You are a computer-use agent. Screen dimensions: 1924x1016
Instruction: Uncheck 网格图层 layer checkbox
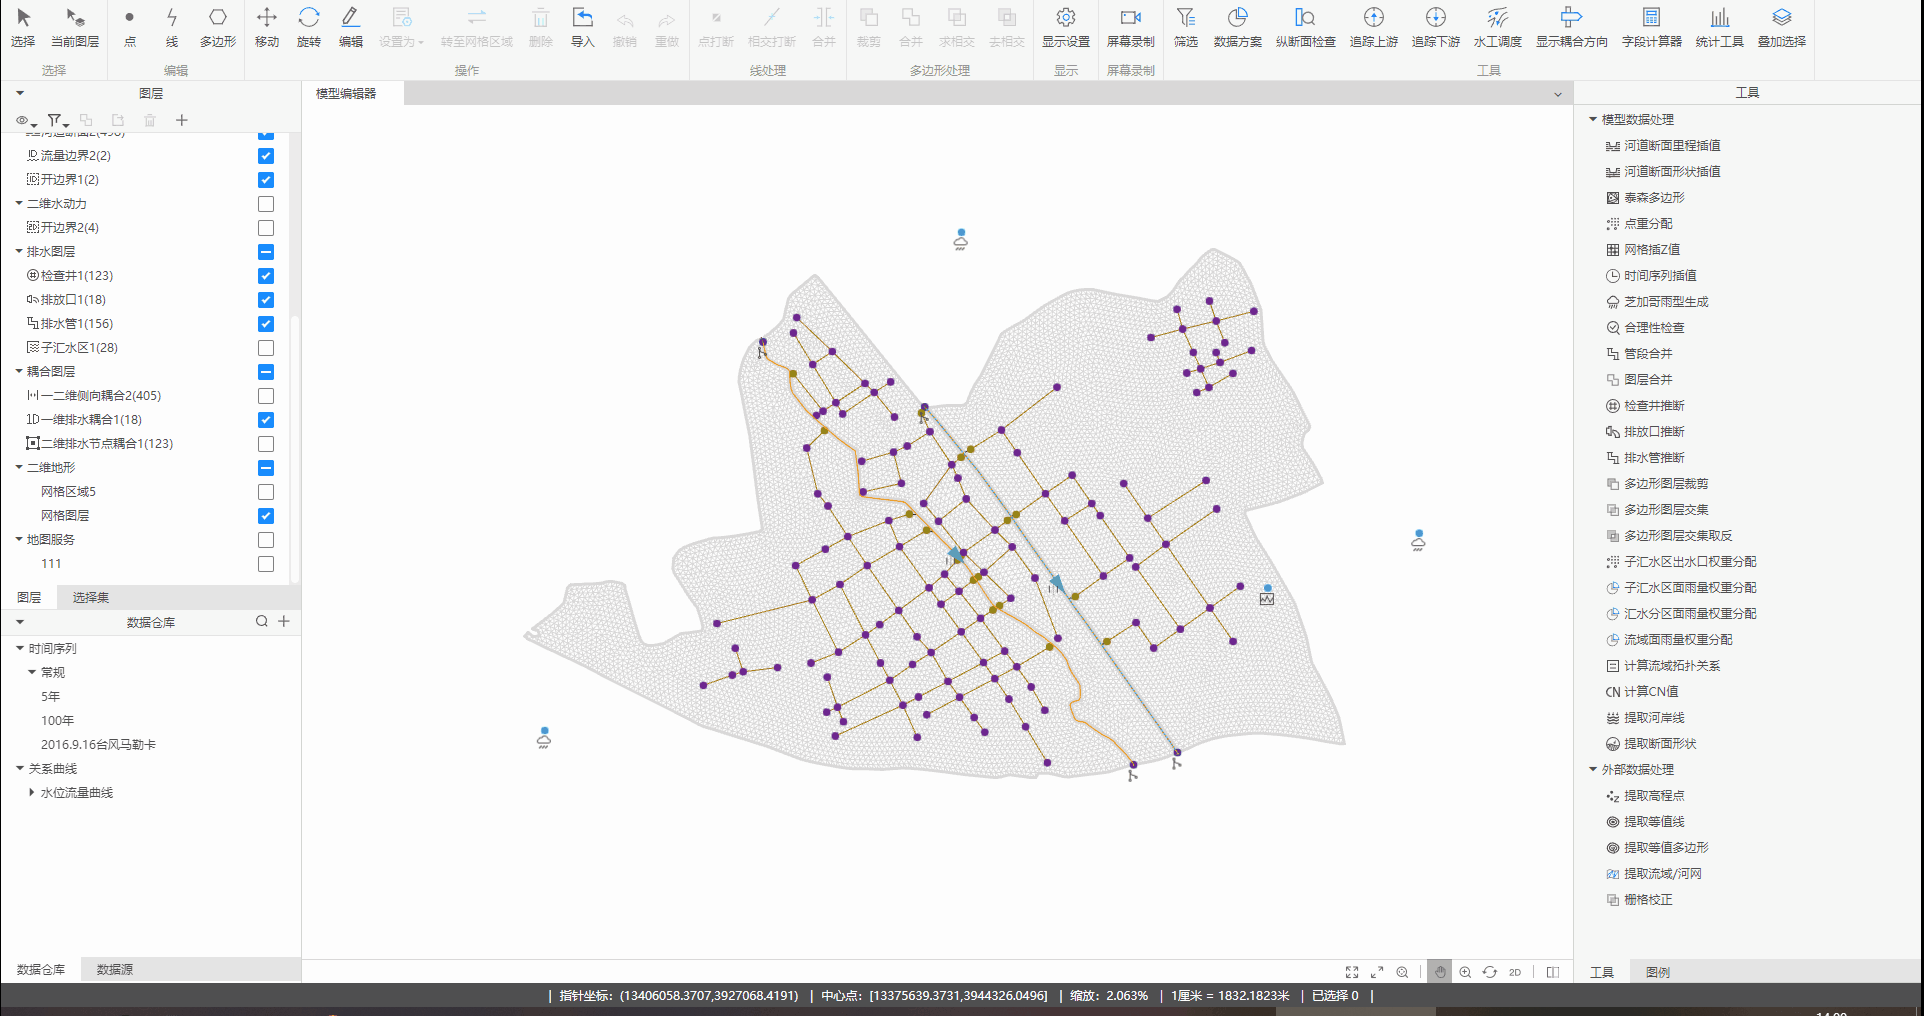[x=266, y=516]
